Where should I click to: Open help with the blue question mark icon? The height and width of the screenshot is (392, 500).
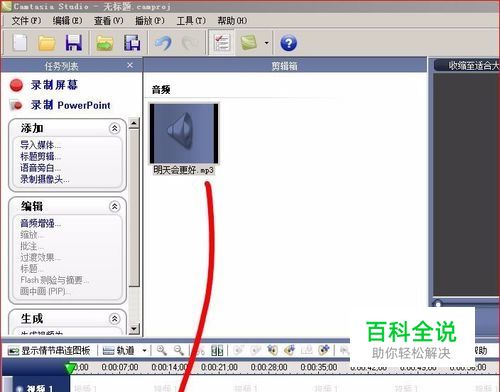(x=288, y=43)
